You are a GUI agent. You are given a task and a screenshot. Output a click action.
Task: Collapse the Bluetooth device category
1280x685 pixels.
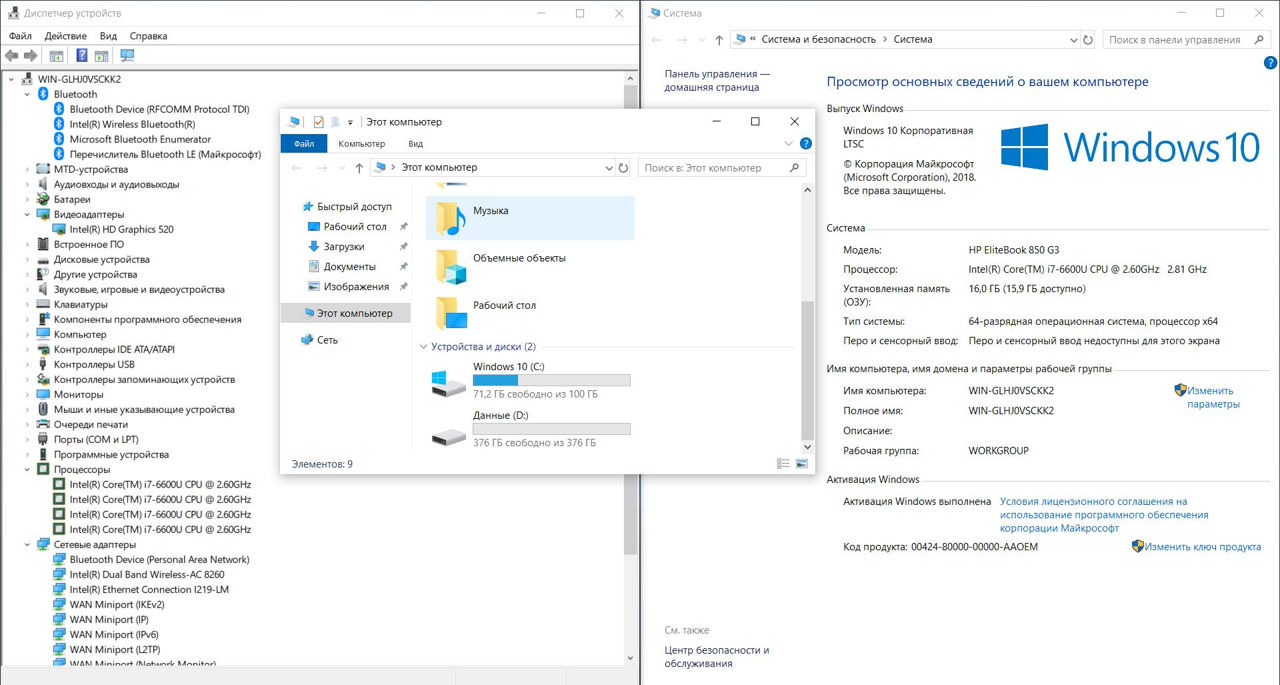click(28, 94)
